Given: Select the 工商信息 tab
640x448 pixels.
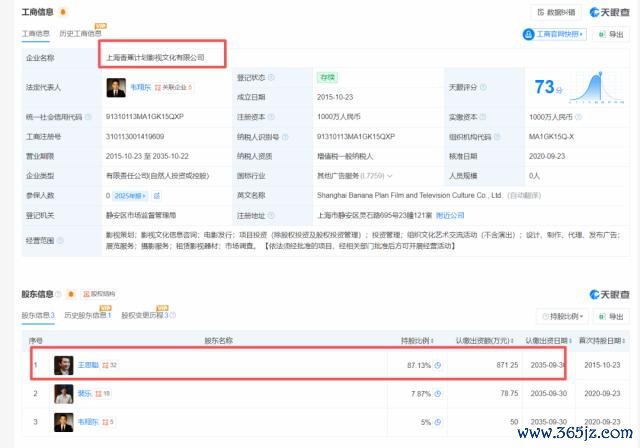Looking at the screenshot, I should click(36, 33).
